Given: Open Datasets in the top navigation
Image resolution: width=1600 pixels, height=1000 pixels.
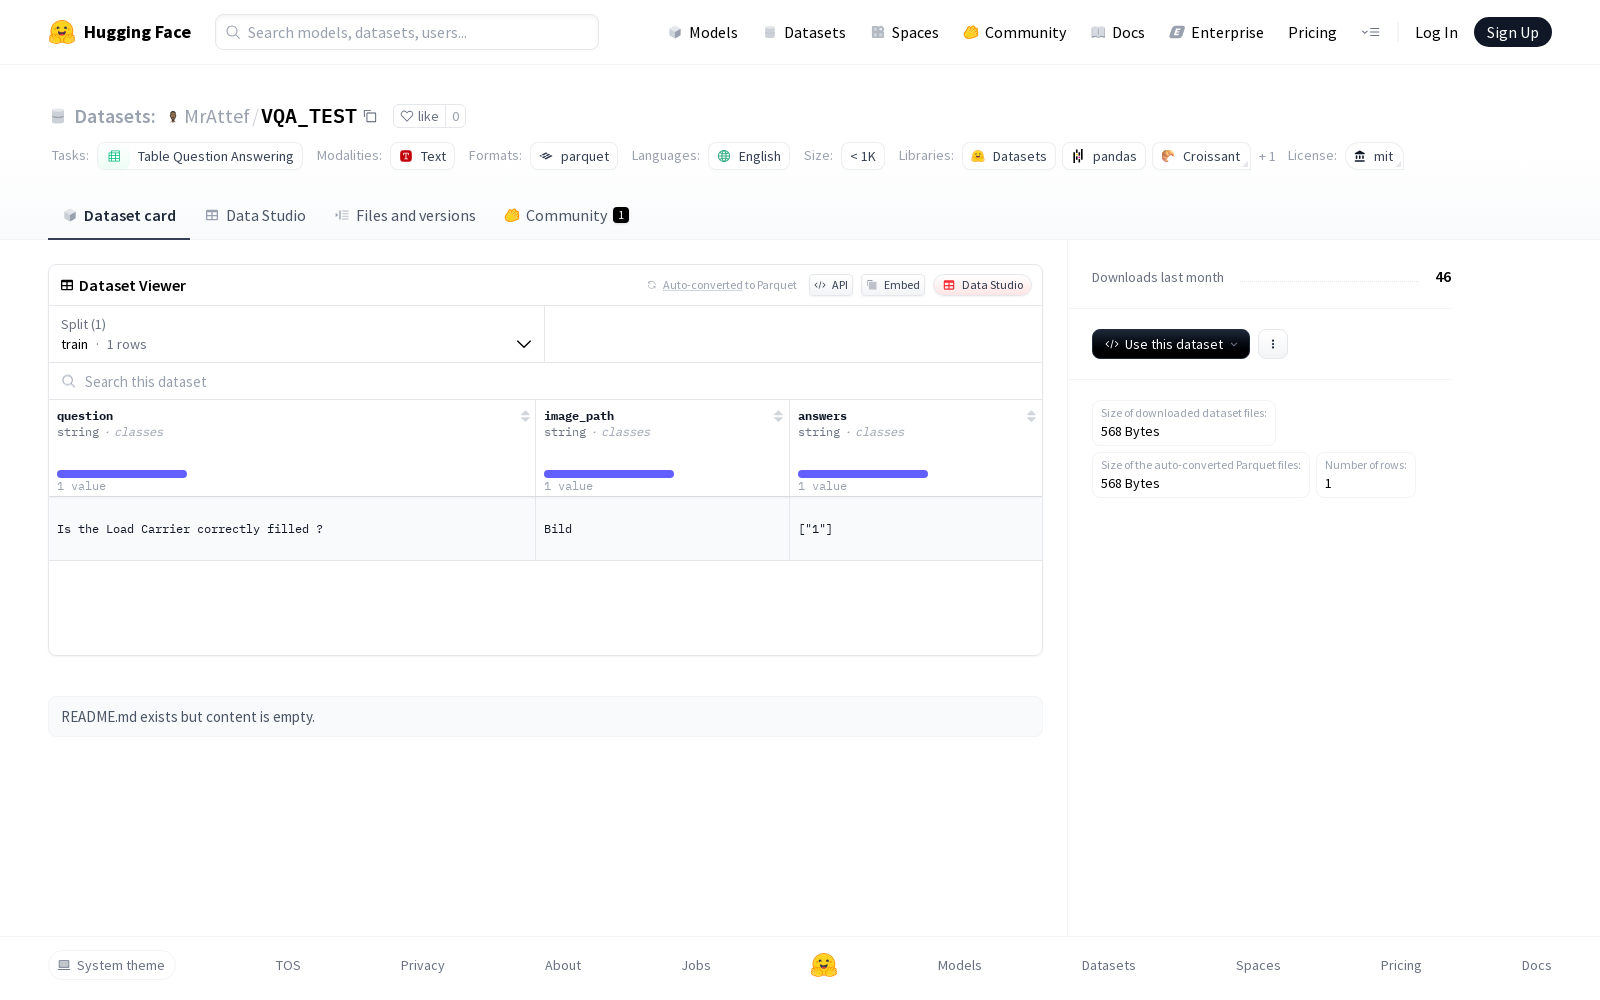Looking at the screenshot, I should (804, 32).
